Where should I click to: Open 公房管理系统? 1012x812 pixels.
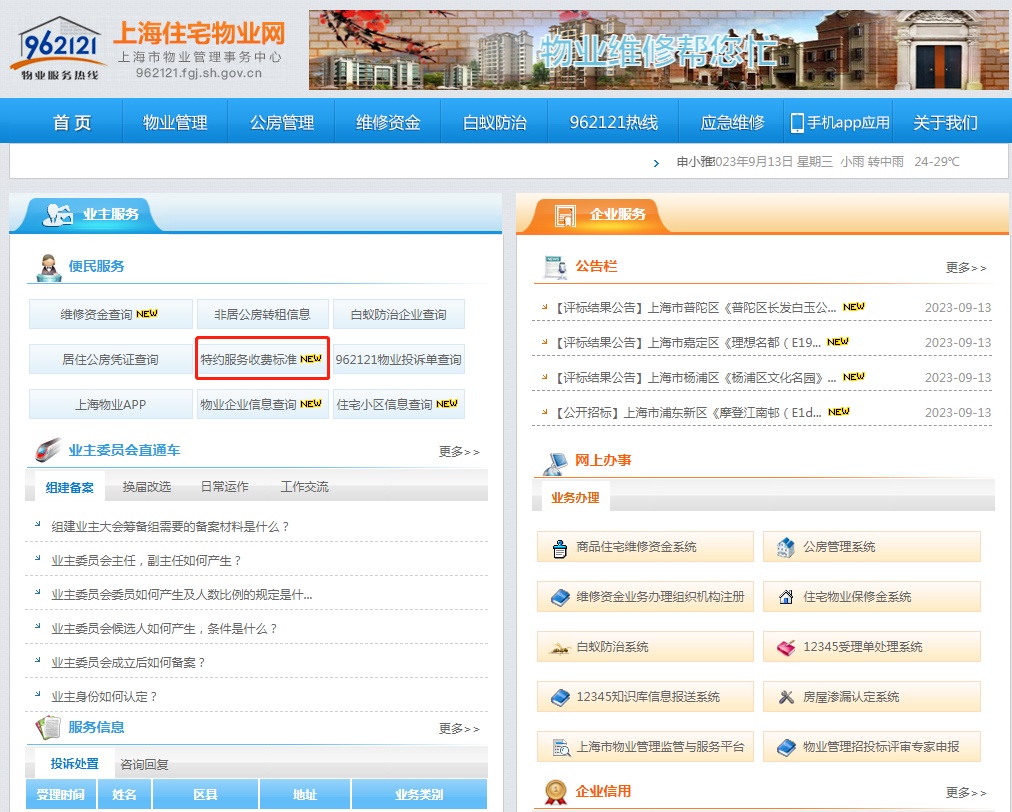click(871, 546)
